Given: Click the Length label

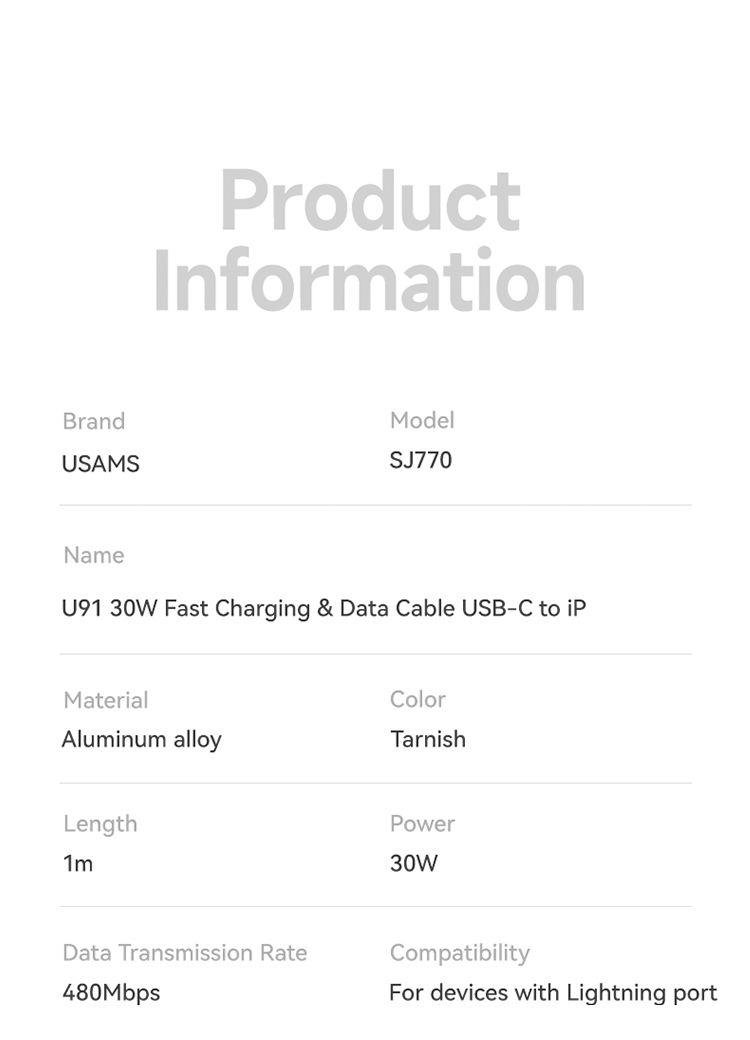Looking at the screenshot, I should (x=100, y=824).
